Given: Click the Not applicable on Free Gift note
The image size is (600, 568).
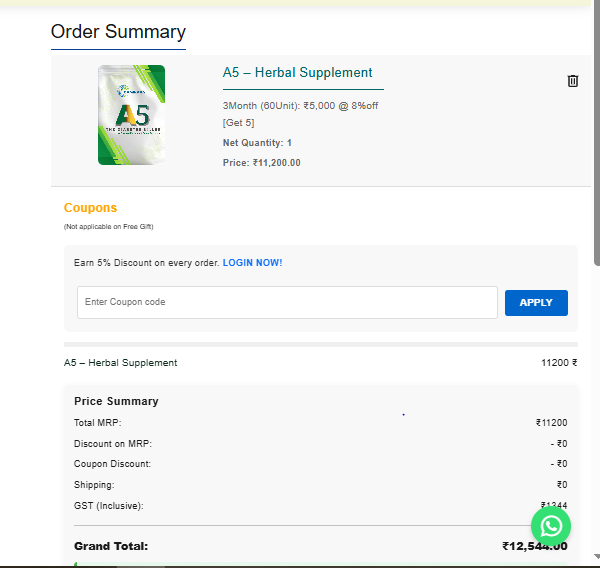Looking at the screenshot, I should [109, 227].
